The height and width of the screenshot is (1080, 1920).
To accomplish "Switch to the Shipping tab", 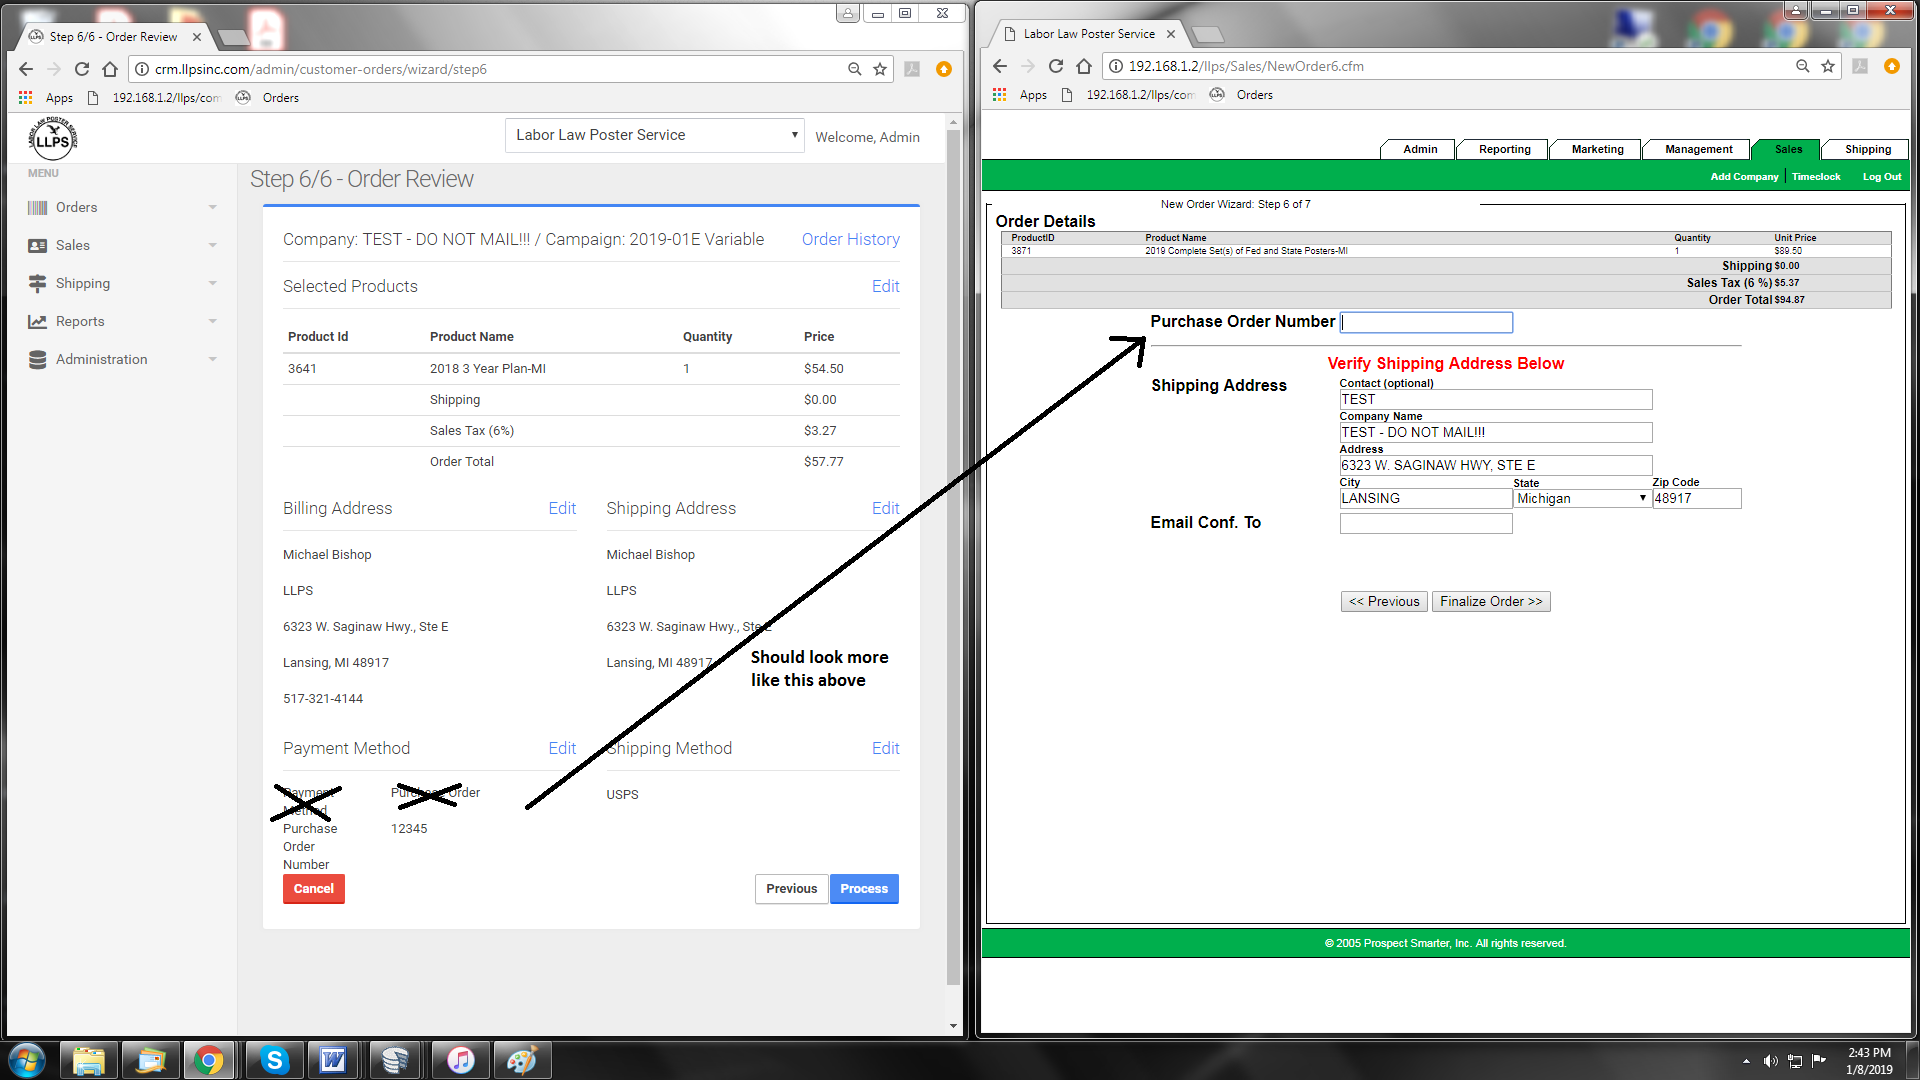I will pyautogui.click(x=1867, y=149).
